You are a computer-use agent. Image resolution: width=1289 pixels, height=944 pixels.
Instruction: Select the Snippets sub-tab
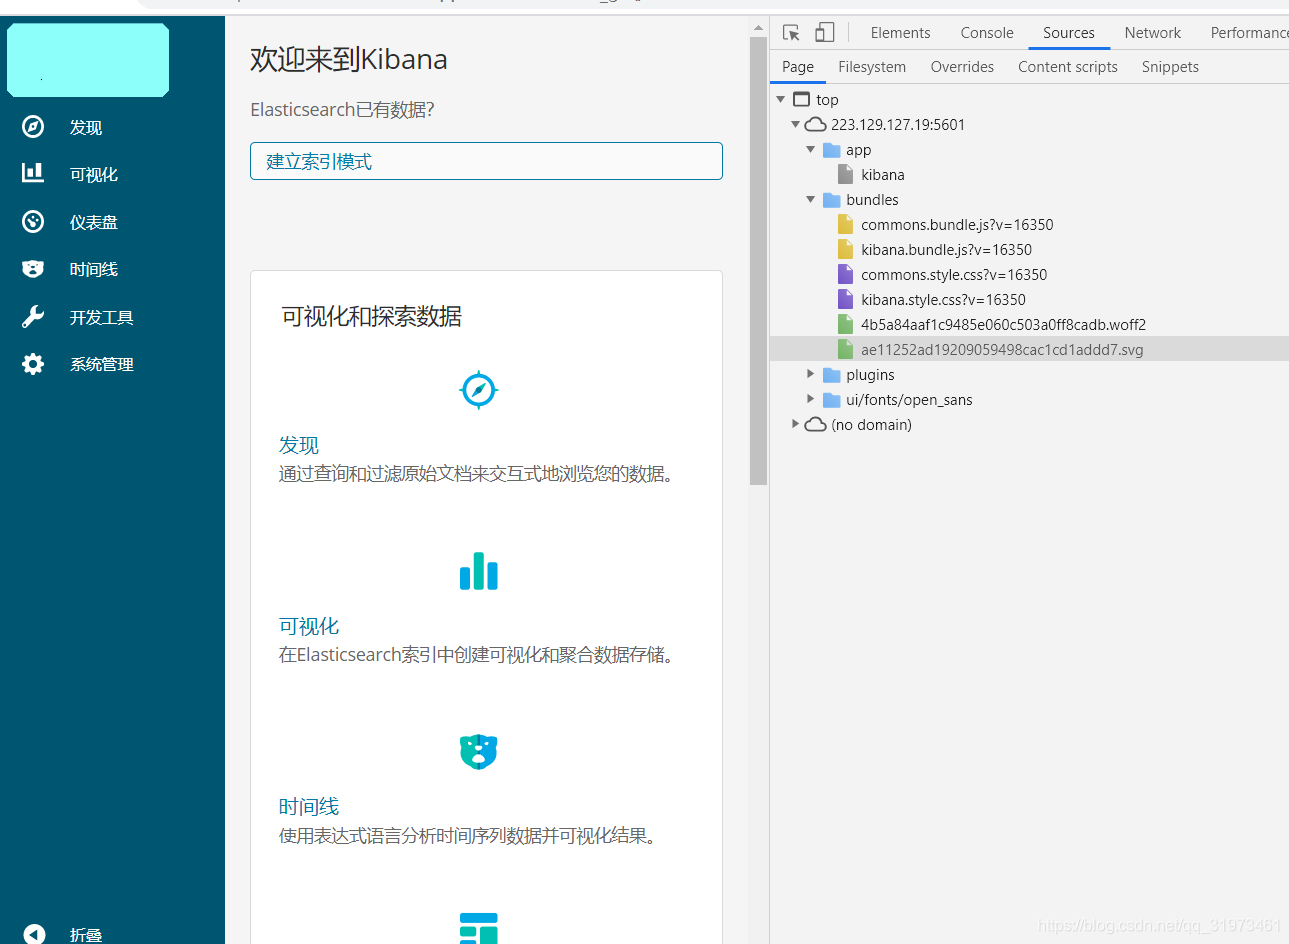[1170, 67]
